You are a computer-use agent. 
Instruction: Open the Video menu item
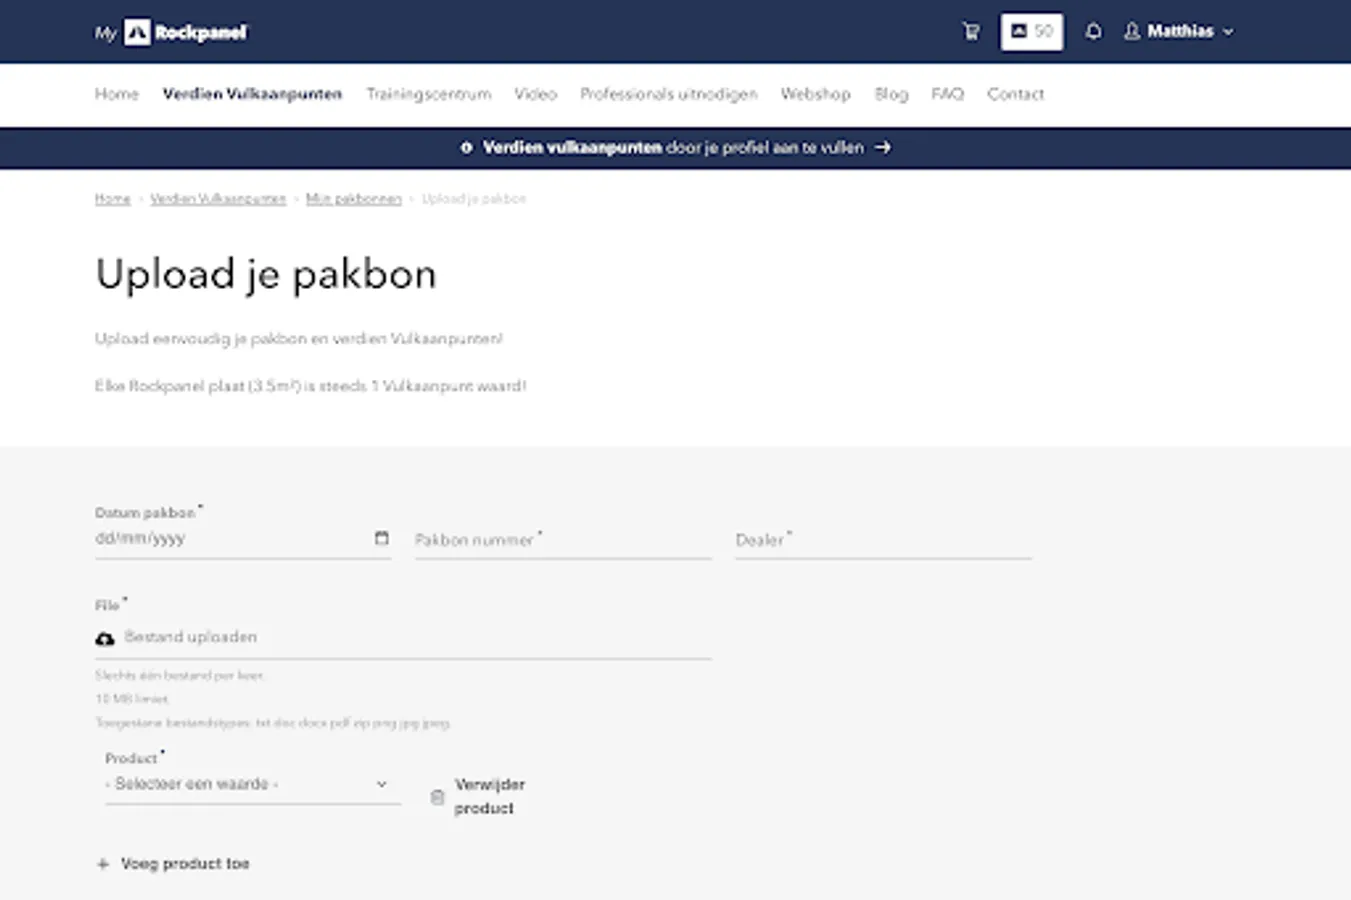pos(535,94)
